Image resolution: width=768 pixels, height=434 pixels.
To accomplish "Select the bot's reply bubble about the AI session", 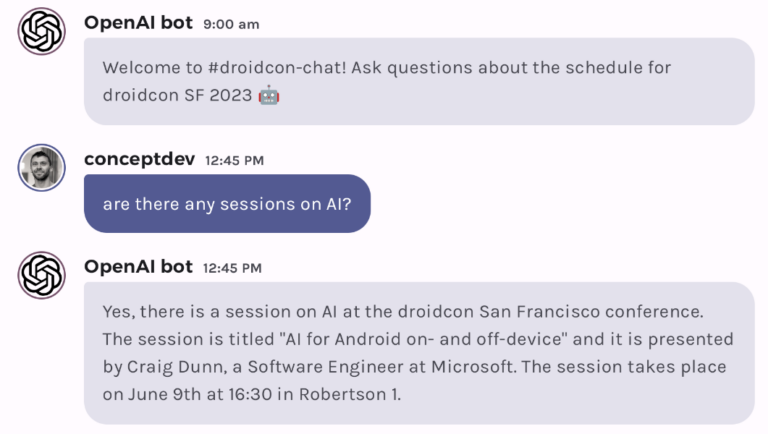I will (418, 352).
